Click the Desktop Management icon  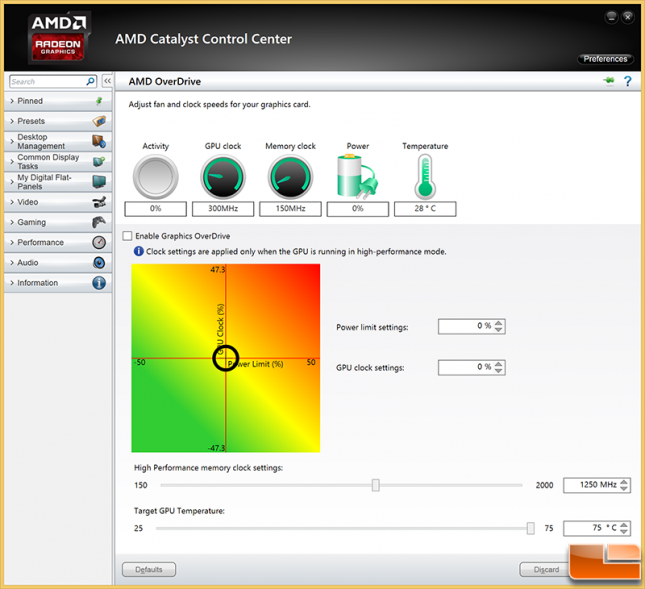(99, 141)
